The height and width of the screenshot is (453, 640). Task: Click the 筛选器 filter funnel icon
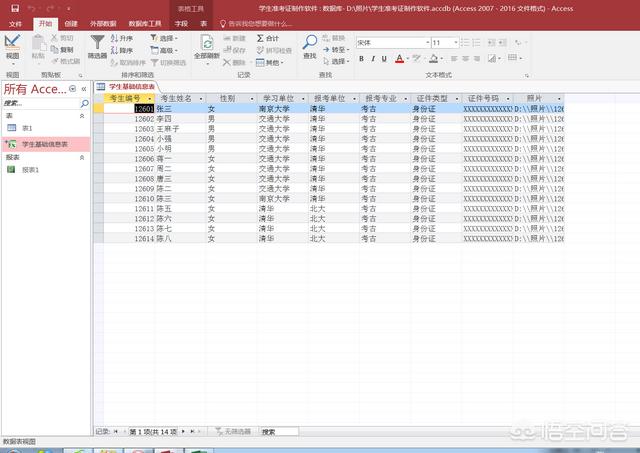pos(97,45)
